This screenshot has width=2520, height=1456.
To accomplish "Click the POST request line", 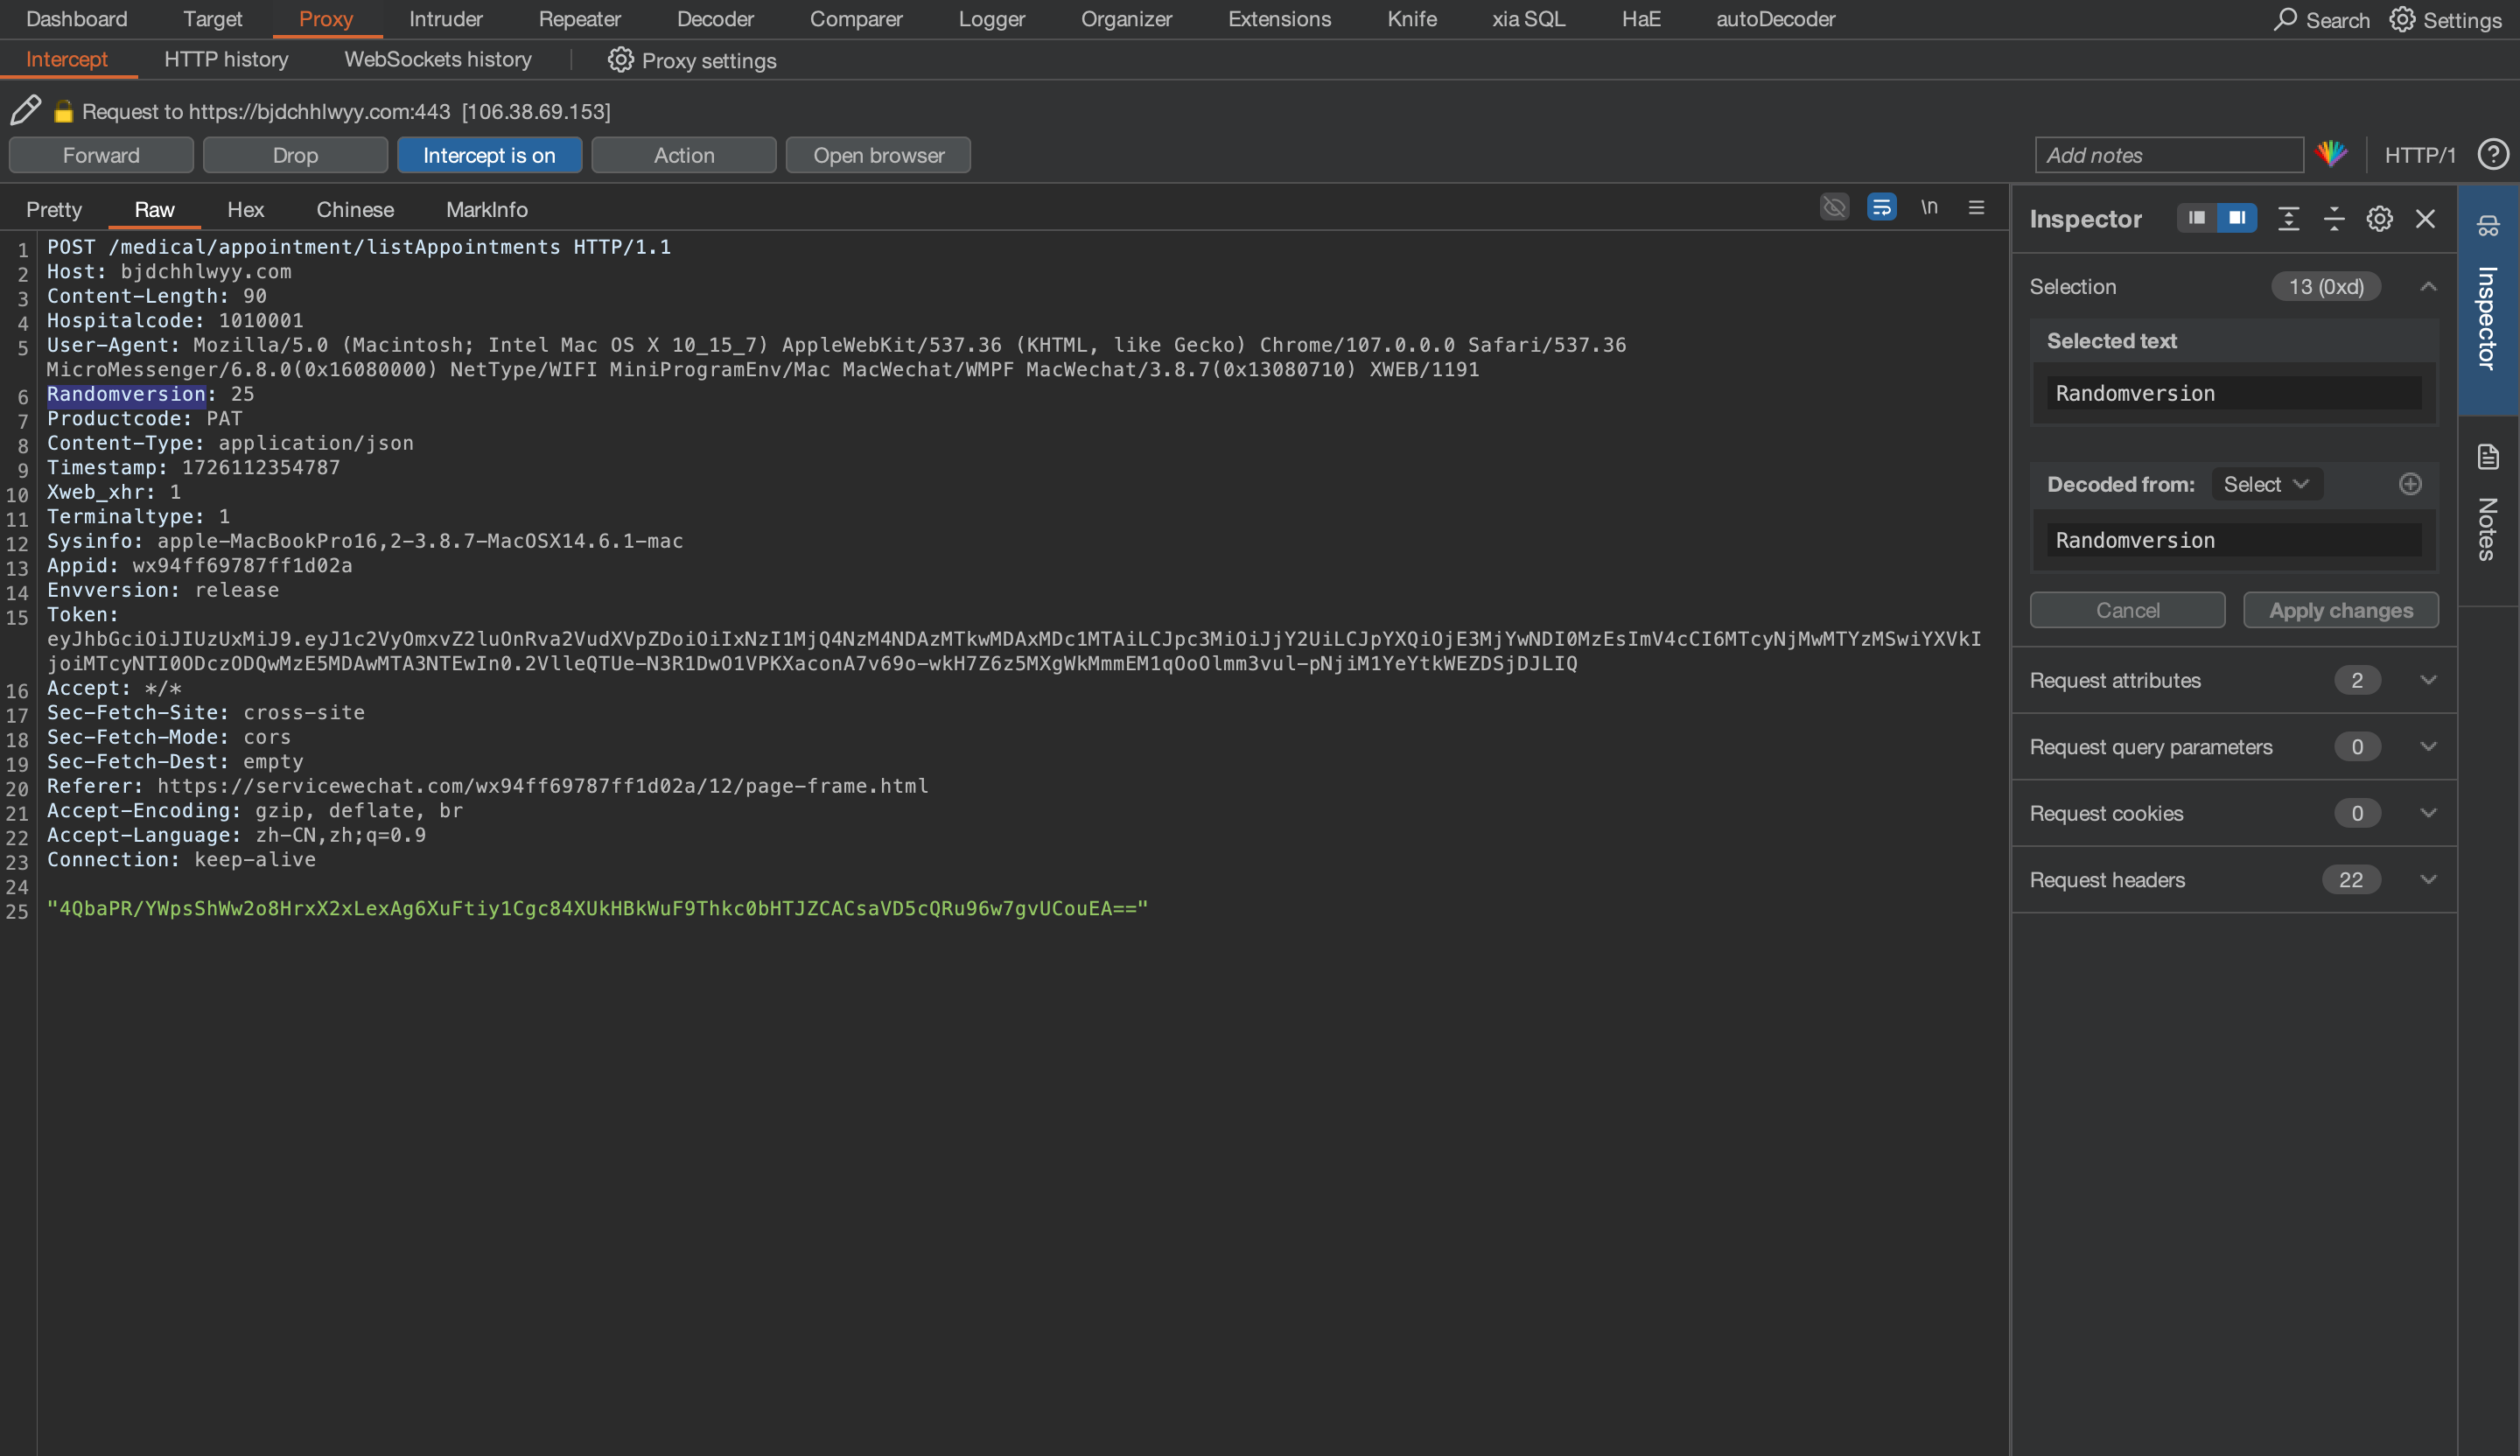I will pyautogui.click(x=359, y=246).
